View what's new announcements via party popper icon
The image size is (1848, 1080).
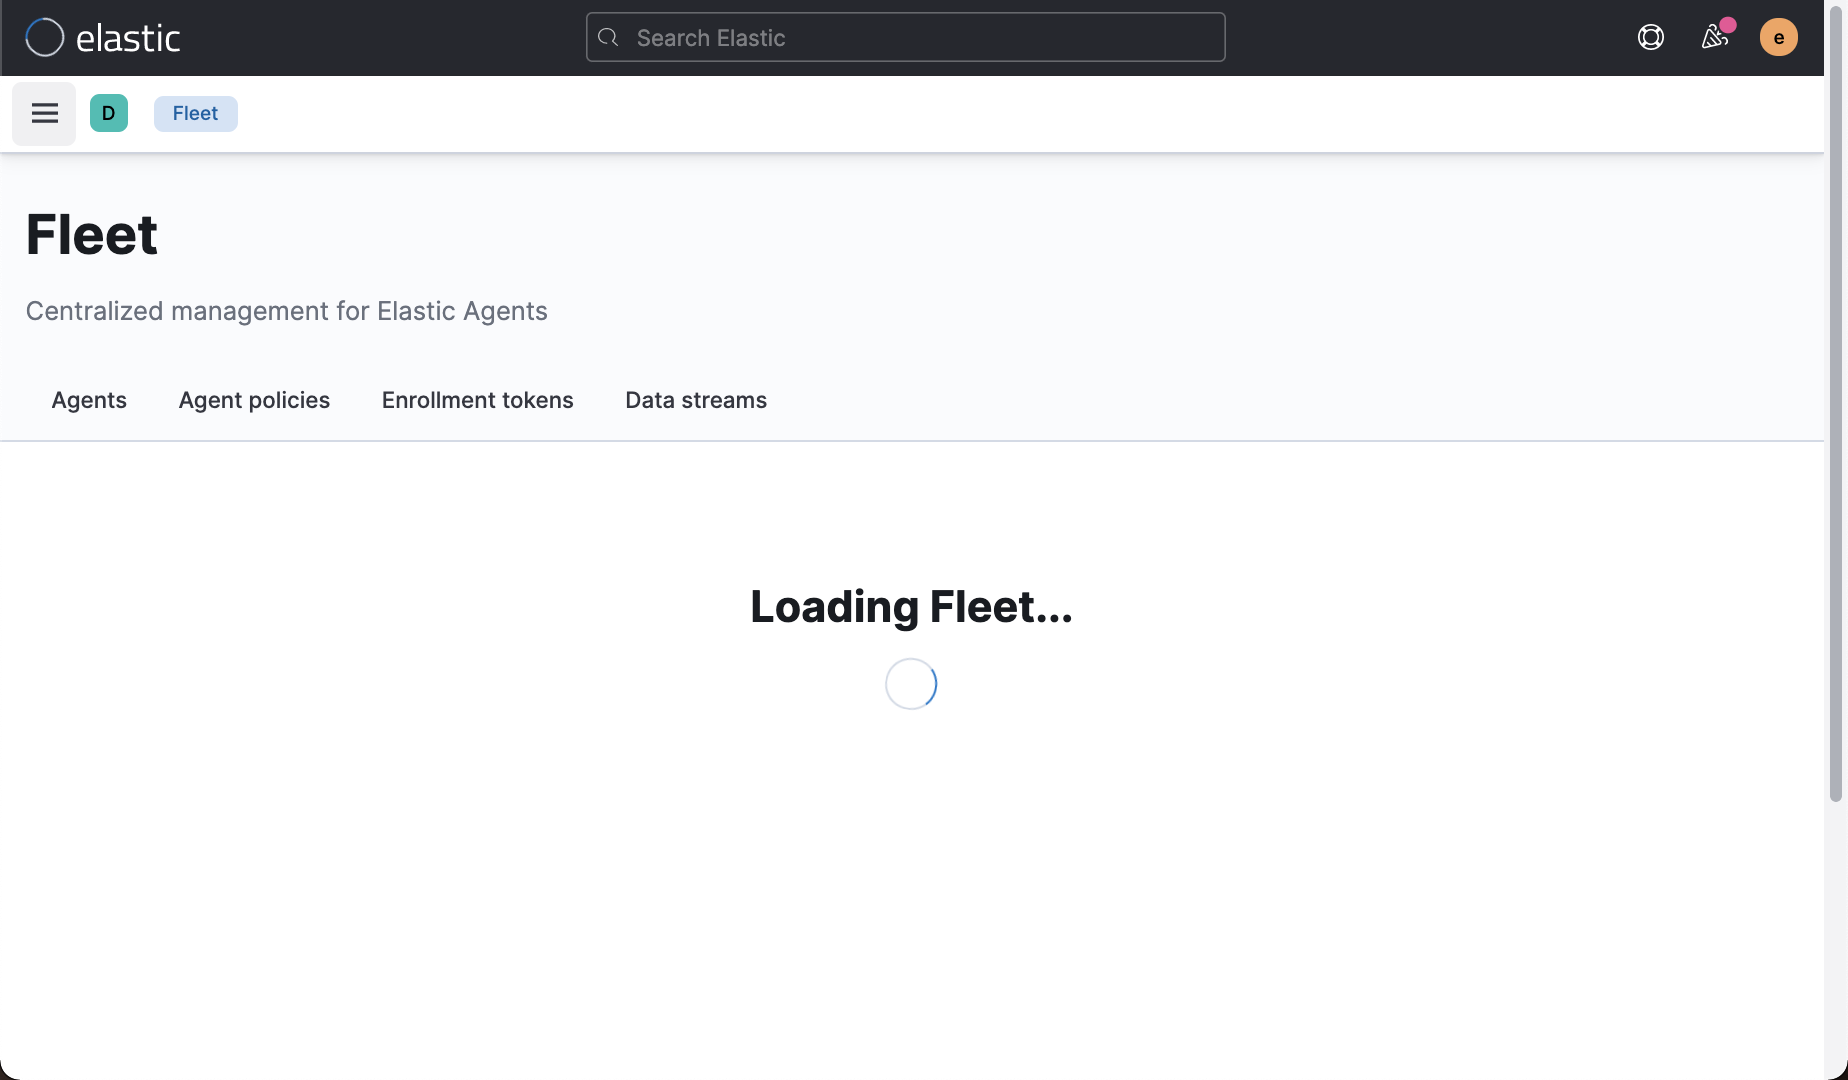[x=1715, y=37]
